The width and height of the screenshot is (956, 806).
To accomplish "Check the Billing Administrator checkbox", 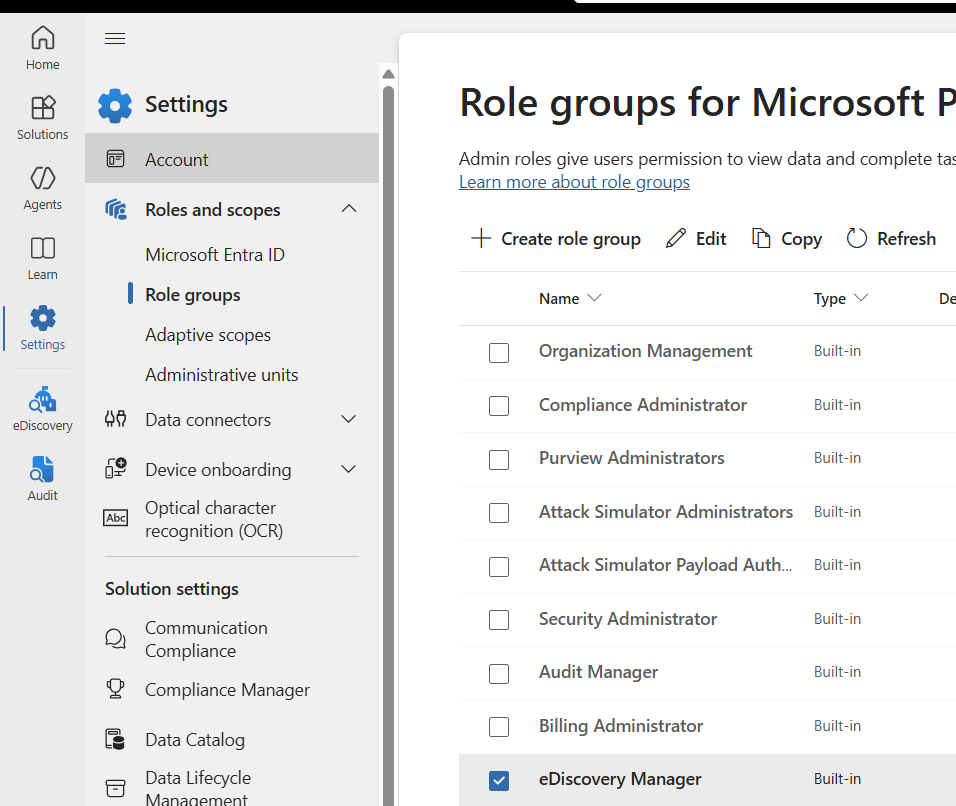I will [499, 727].
